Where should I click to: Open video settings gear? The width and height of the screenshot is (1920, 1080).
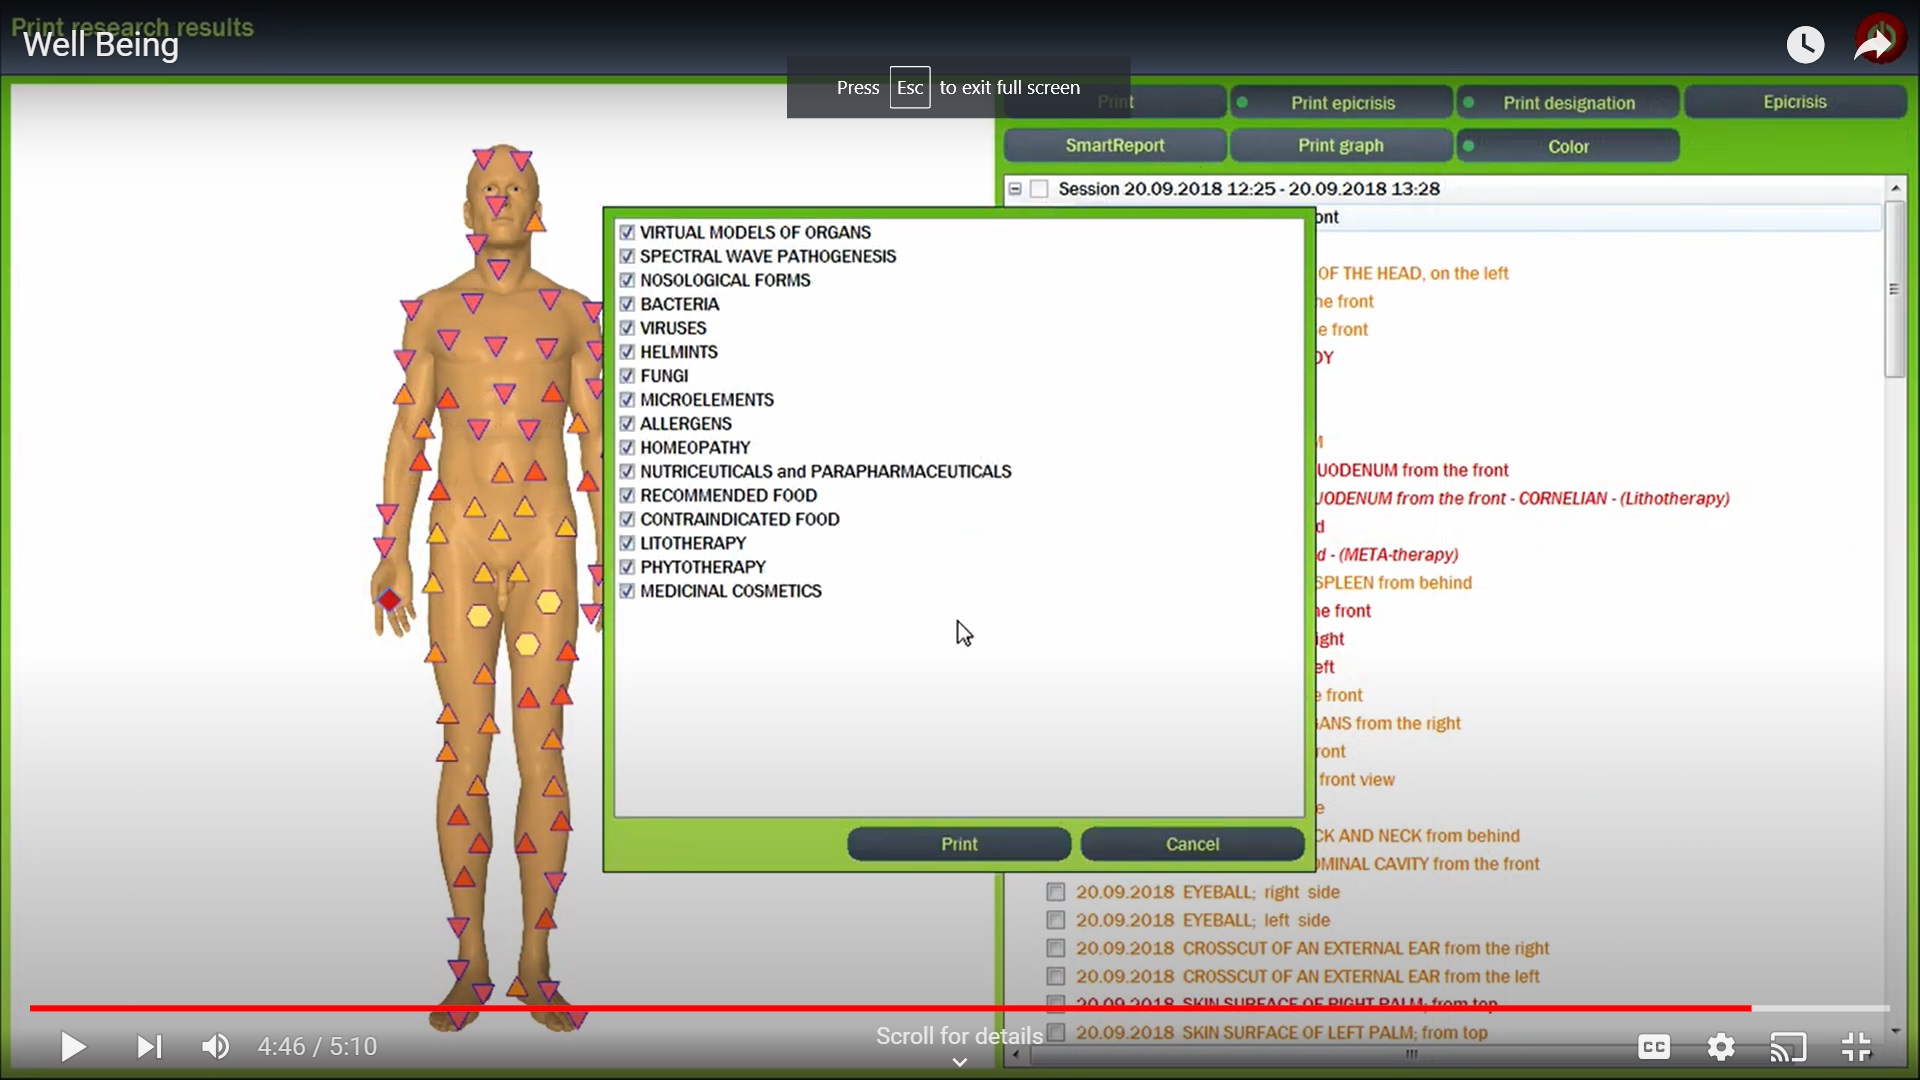[1721, 1047]
